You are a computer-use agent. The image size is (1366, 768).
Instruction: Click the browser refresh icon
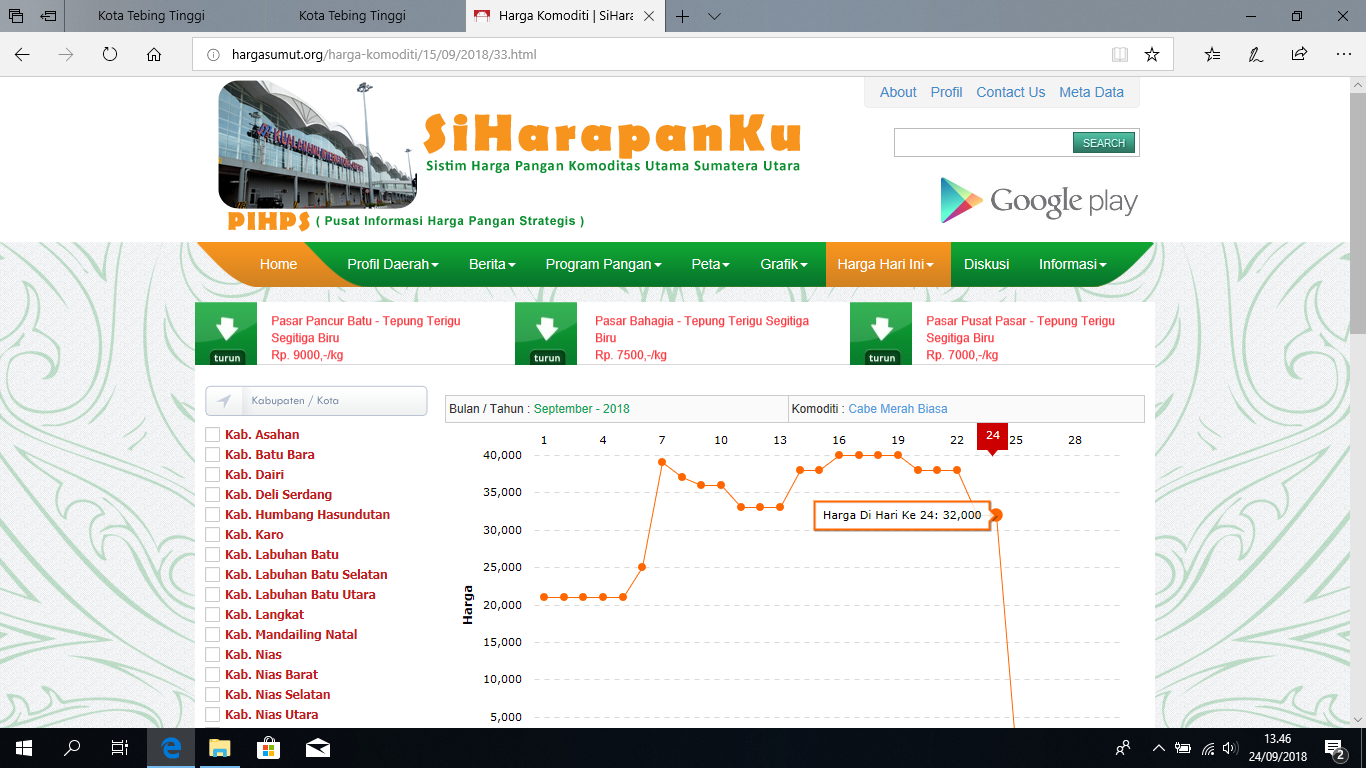[x=110, y=55]
